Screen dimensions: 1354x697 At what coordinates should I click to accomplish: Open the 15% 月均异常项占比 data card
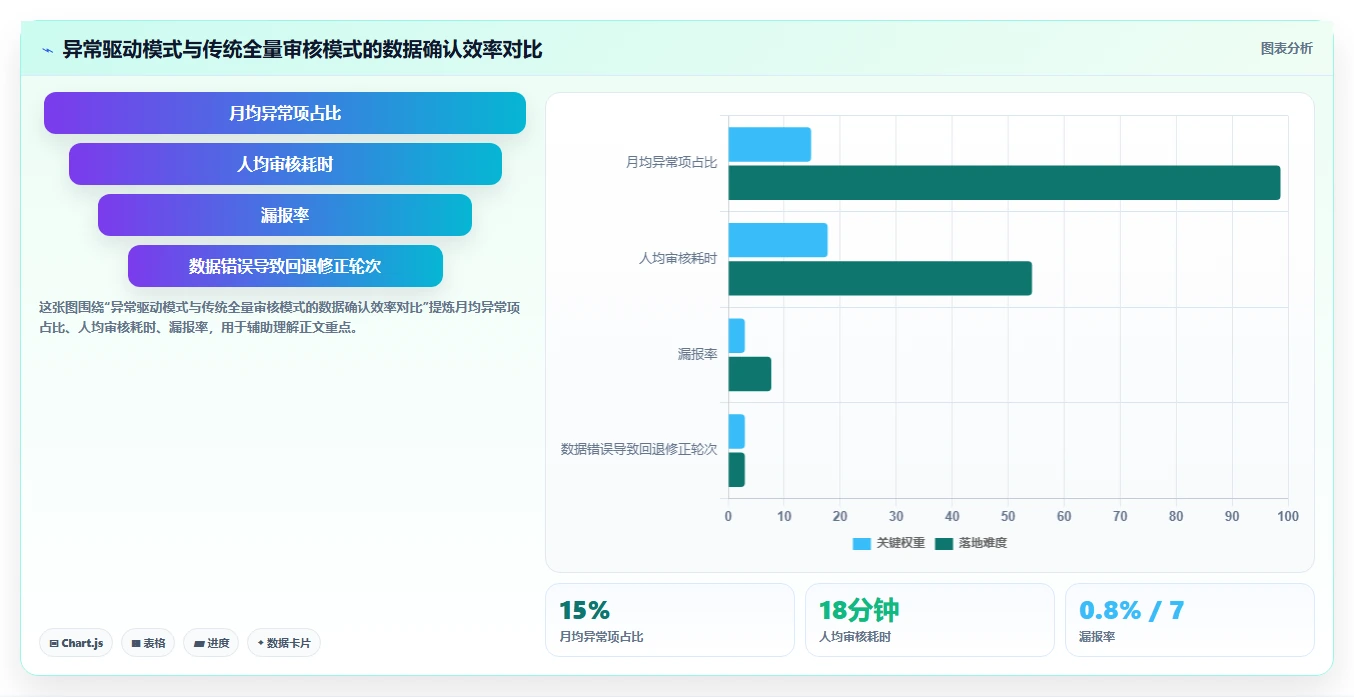[670, 620]
